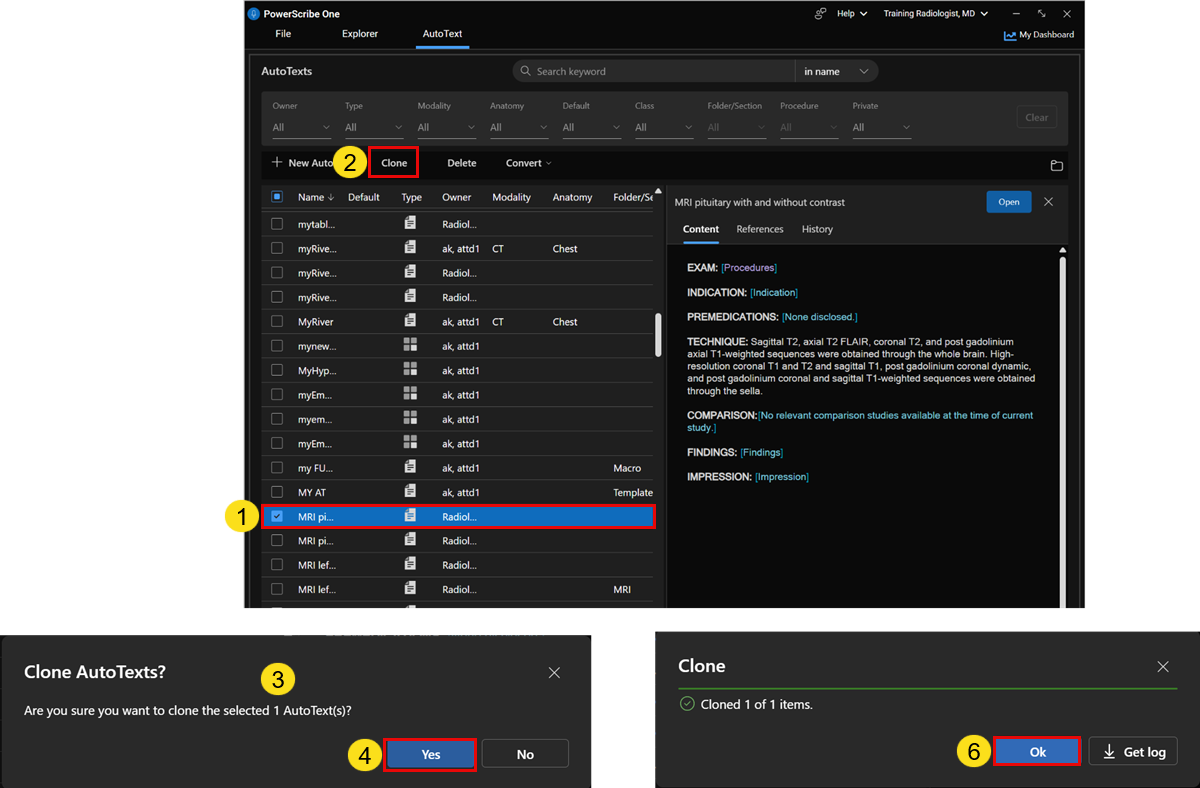1200x788 pixels.
Task: Open the Modality filter dropdown
Action: pos(446,127)
